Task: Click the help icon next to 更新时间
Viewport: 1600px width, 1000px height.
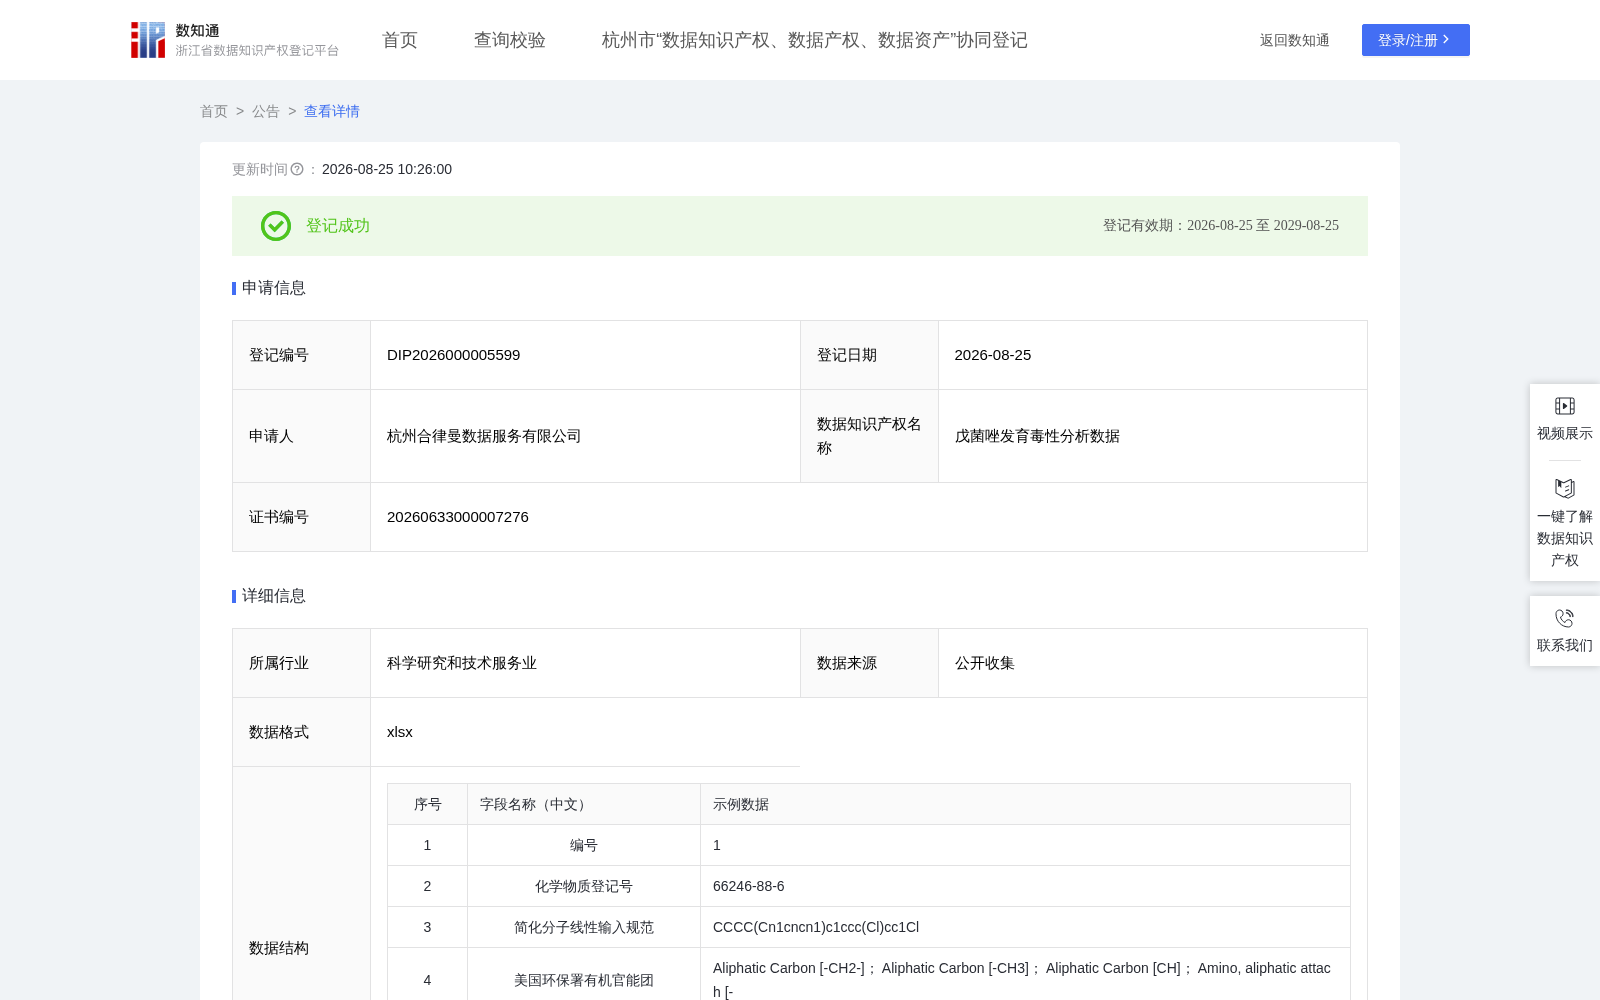Action: (297, 169)
